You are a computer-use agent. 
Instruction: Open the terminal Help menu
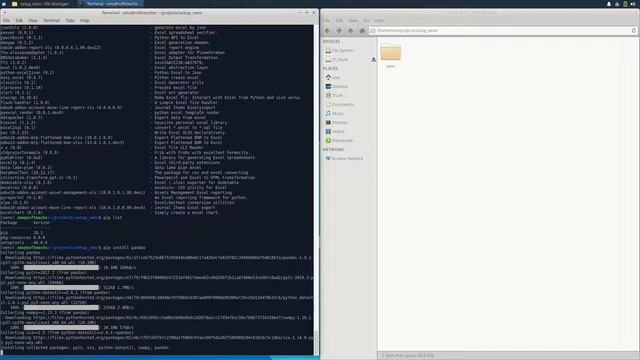pos(84,20)
